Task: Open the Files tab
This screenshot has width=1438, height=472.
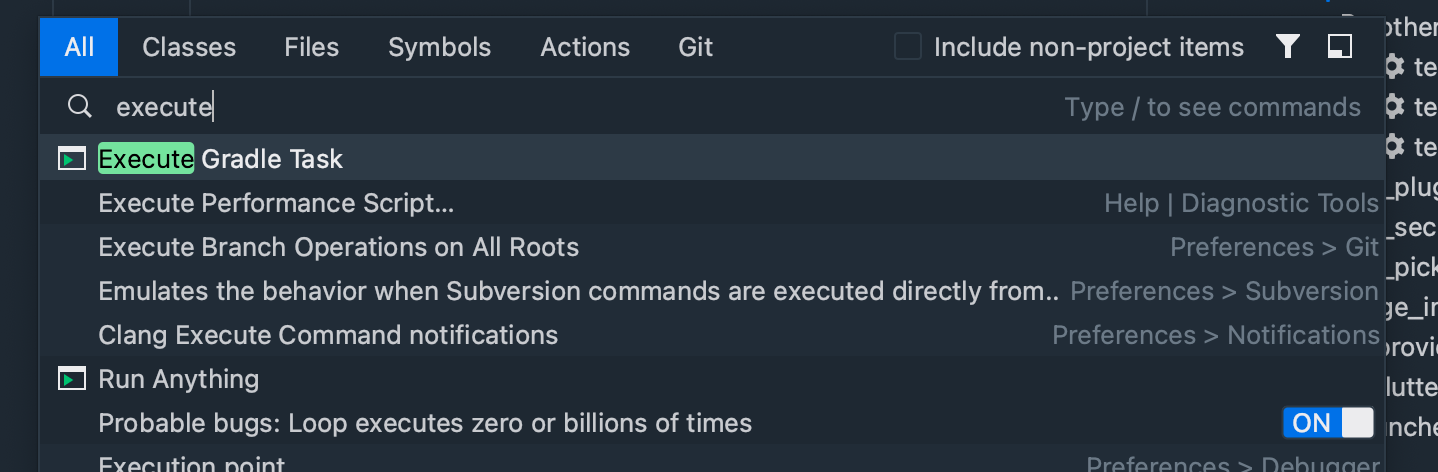Action: (x=312, y=47)
